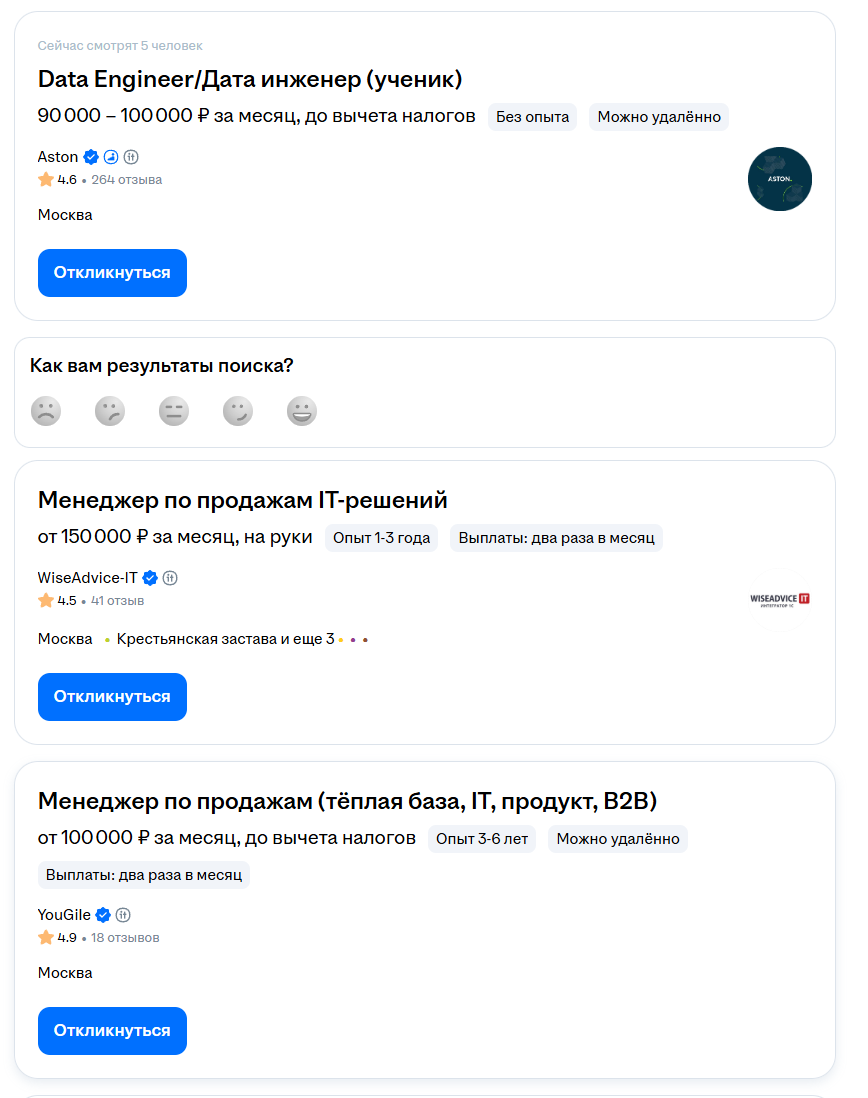Click the gray HH badge next to WiseAdvice-IT
The height and width of the screenshot is (1098, 868).
(x=170, y=578)
